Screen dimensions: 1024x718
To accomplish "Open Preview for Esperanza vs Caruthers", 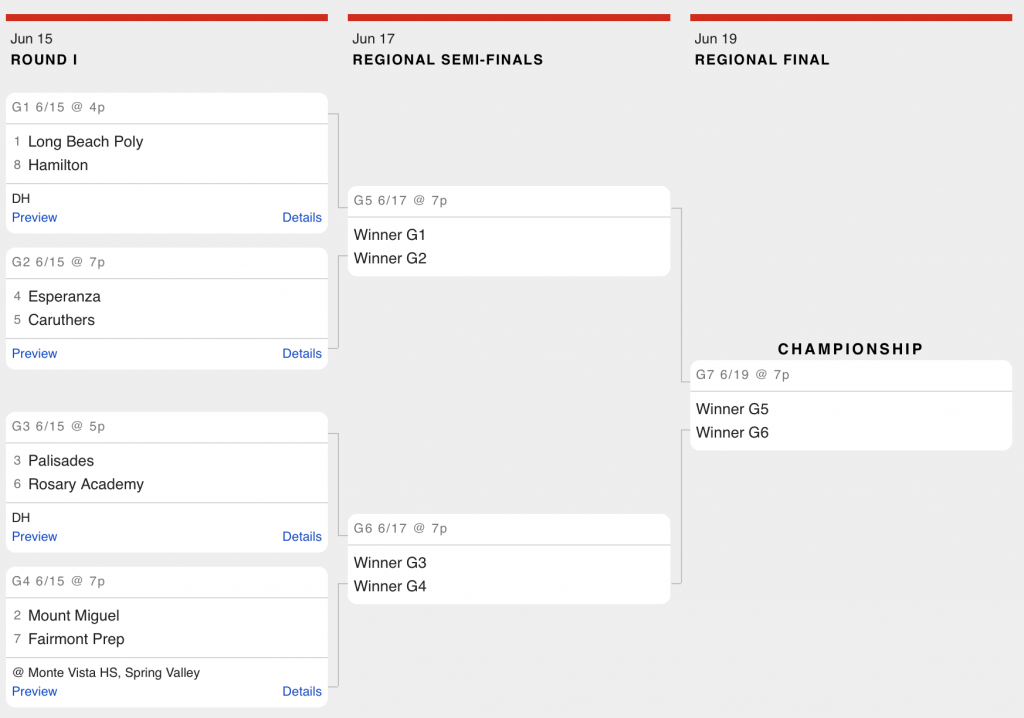I will (x=35, y=353).
